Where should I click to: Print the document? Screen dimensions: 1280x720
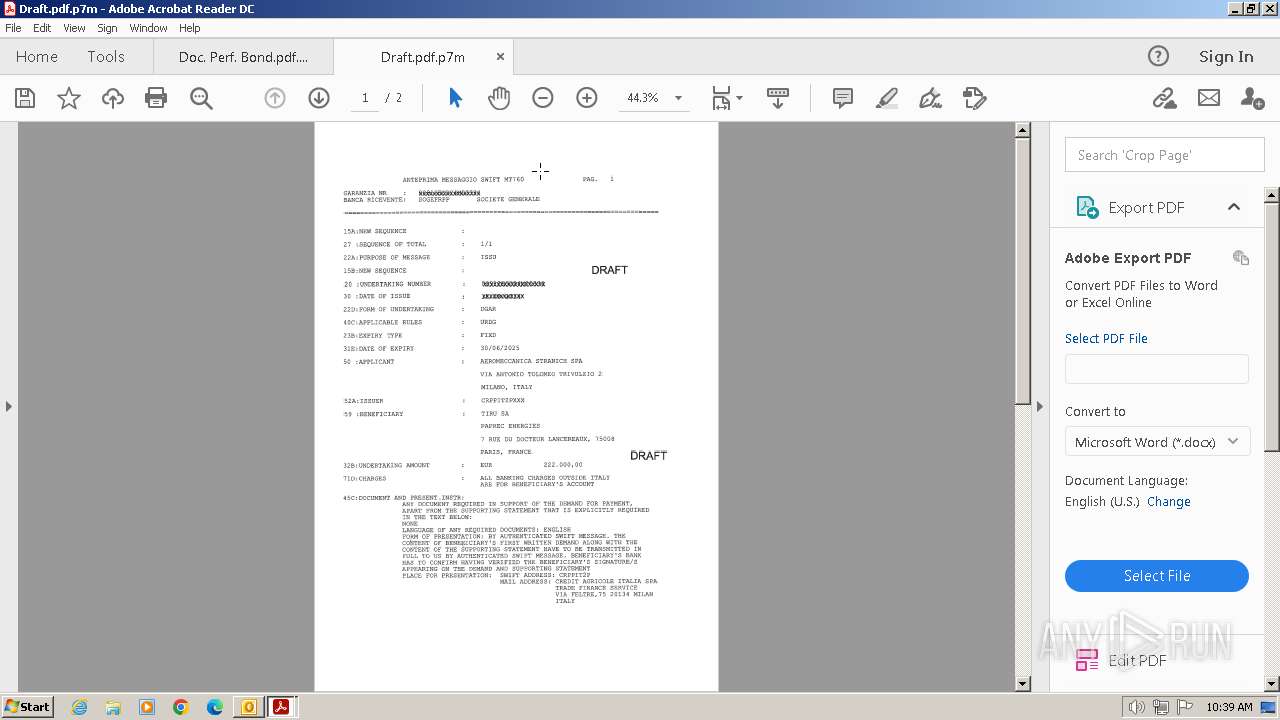[156, 98]
